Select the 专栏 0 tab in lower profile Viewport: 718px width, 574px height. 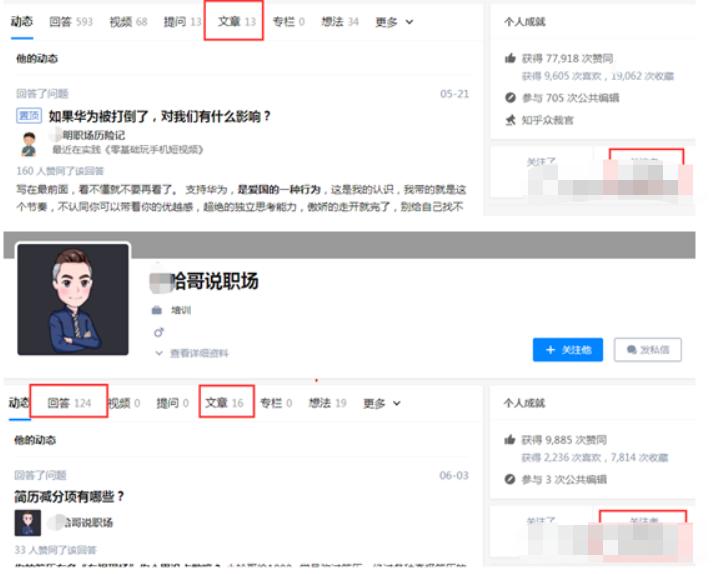(276, 403)
